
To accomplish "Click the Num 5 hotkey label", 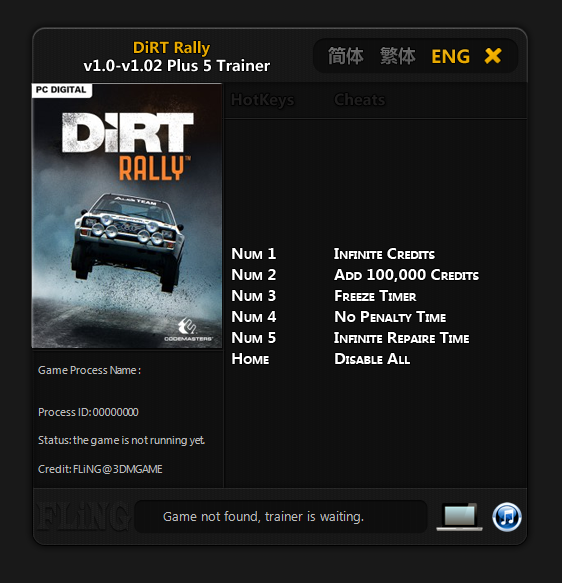I will coord(253,338).
